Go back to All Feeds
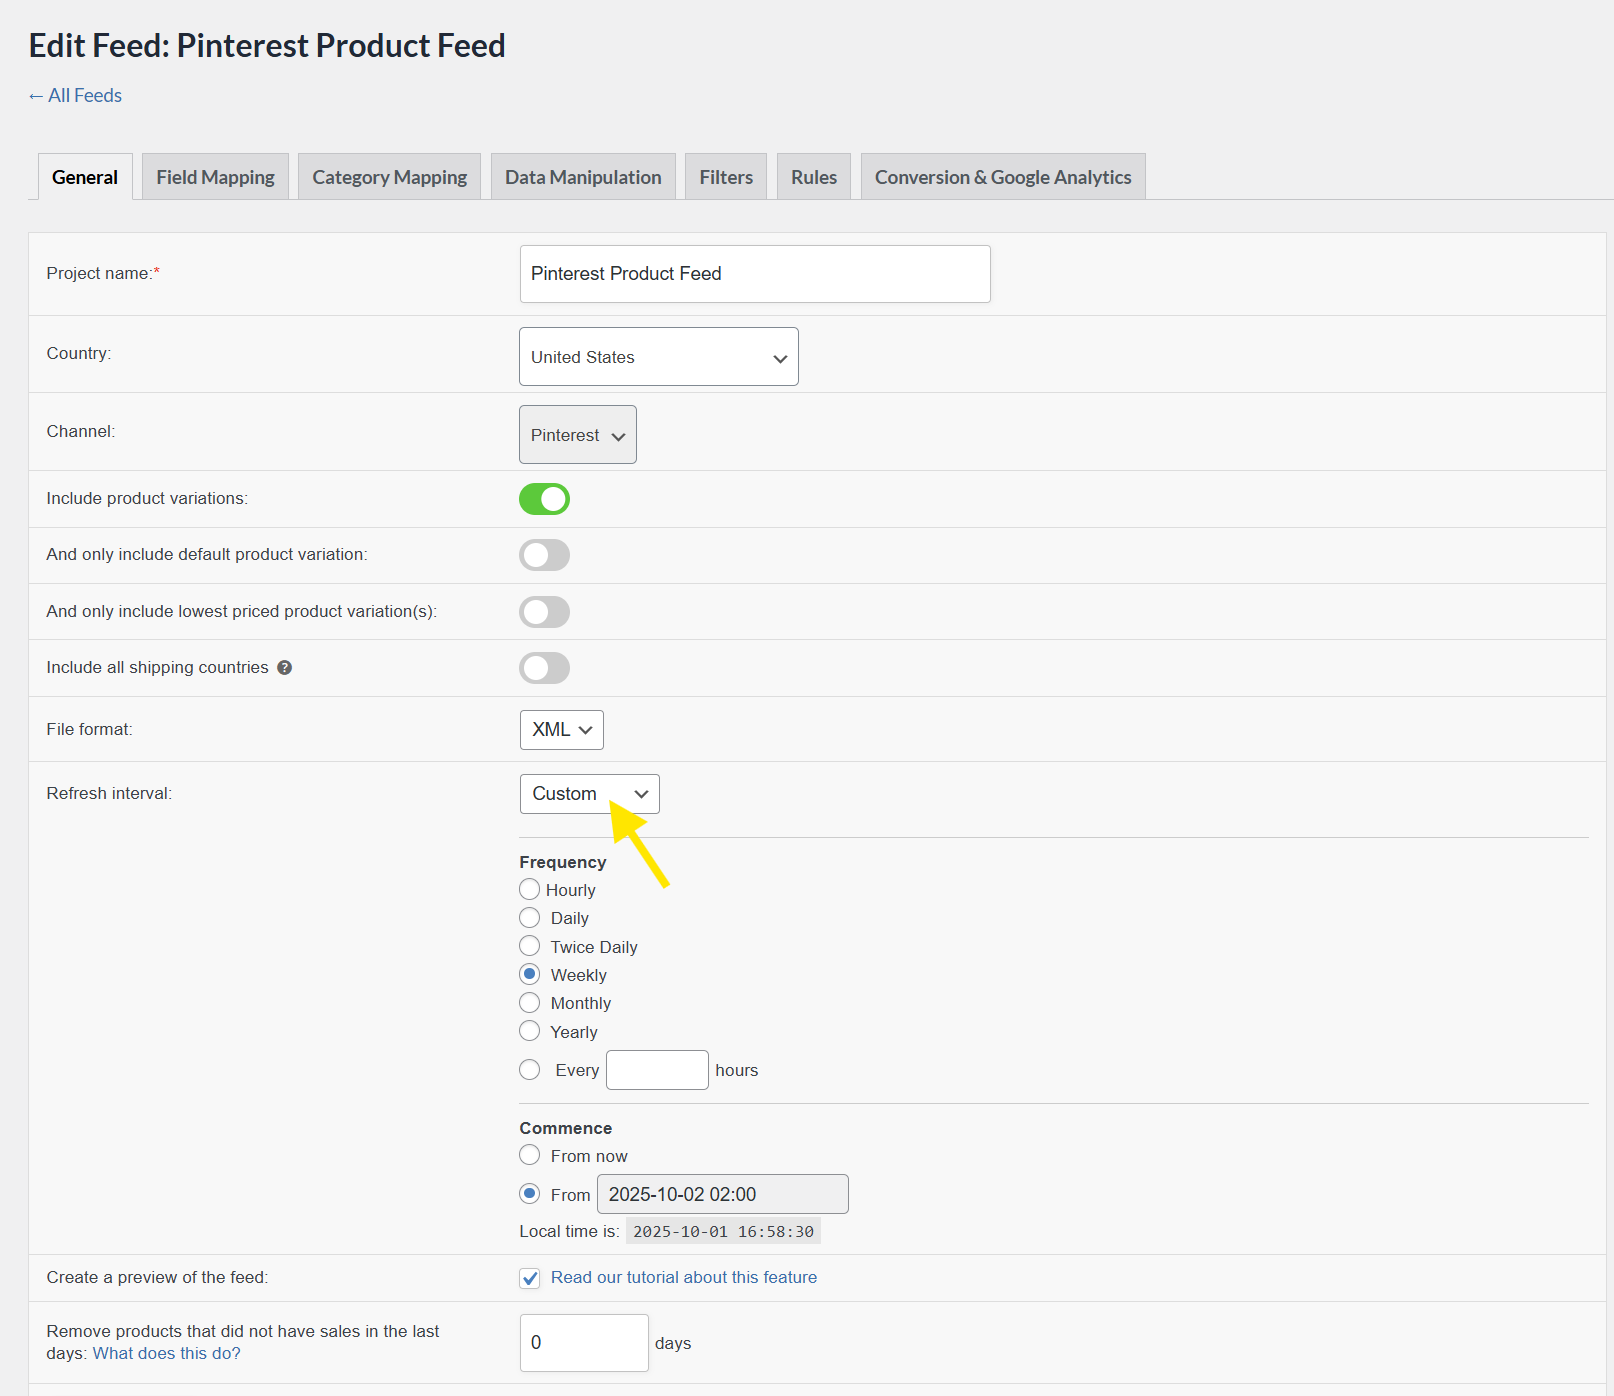The image size is (1614, 1396). 75,96
